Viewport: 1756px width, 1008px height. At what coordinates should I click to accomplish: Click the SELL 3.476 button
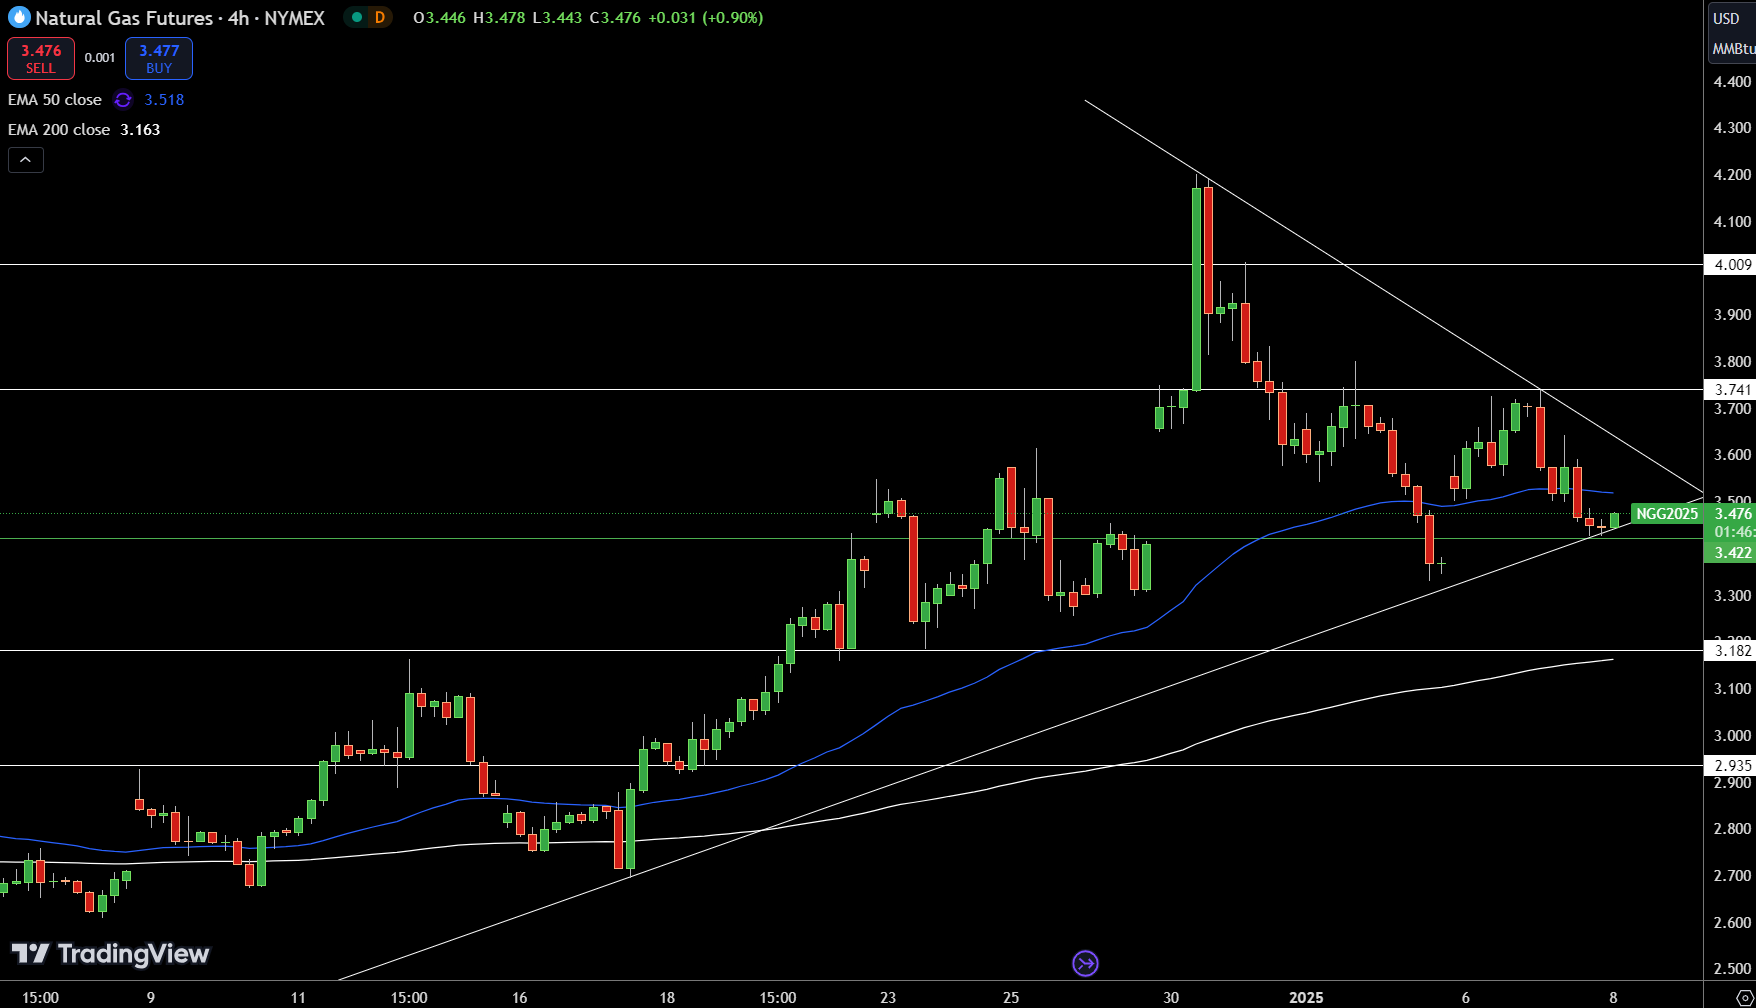(41, 59)
